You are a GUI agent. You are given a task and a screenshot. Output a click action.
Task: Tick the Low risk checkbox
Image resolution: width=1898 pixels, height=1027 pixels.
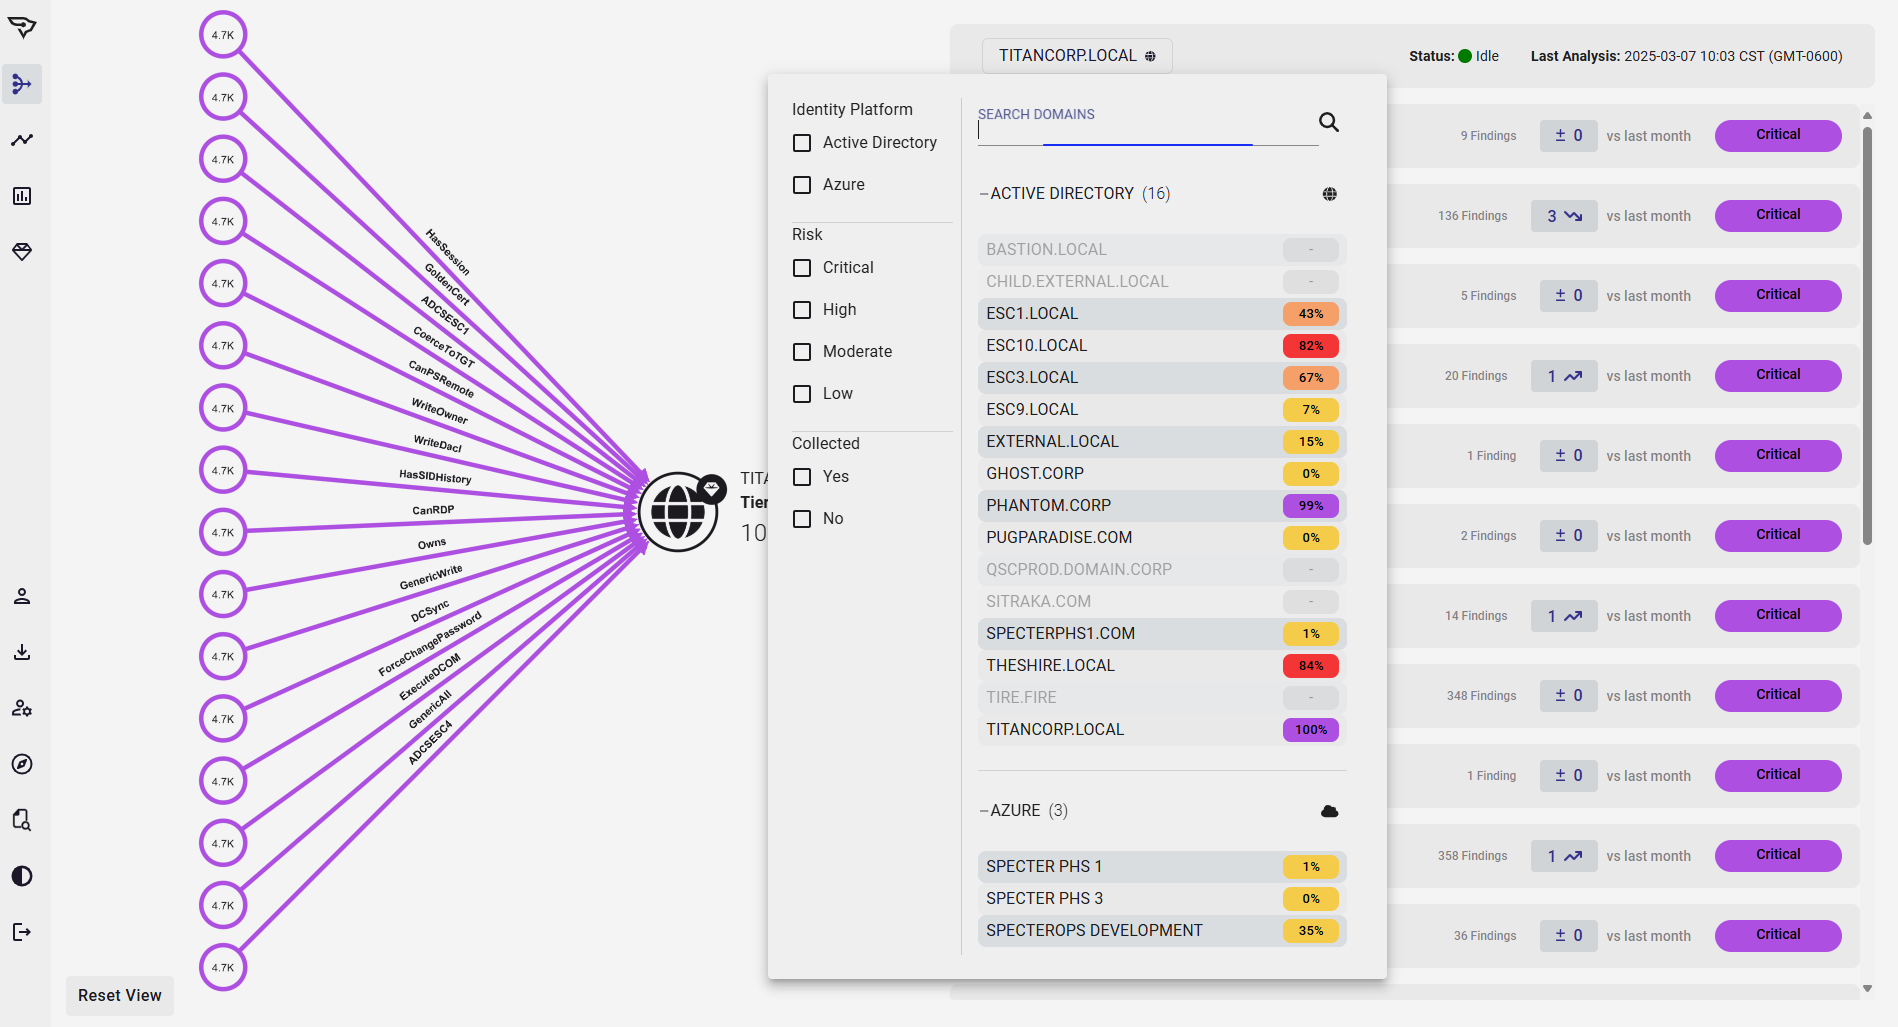pos(802,394)
